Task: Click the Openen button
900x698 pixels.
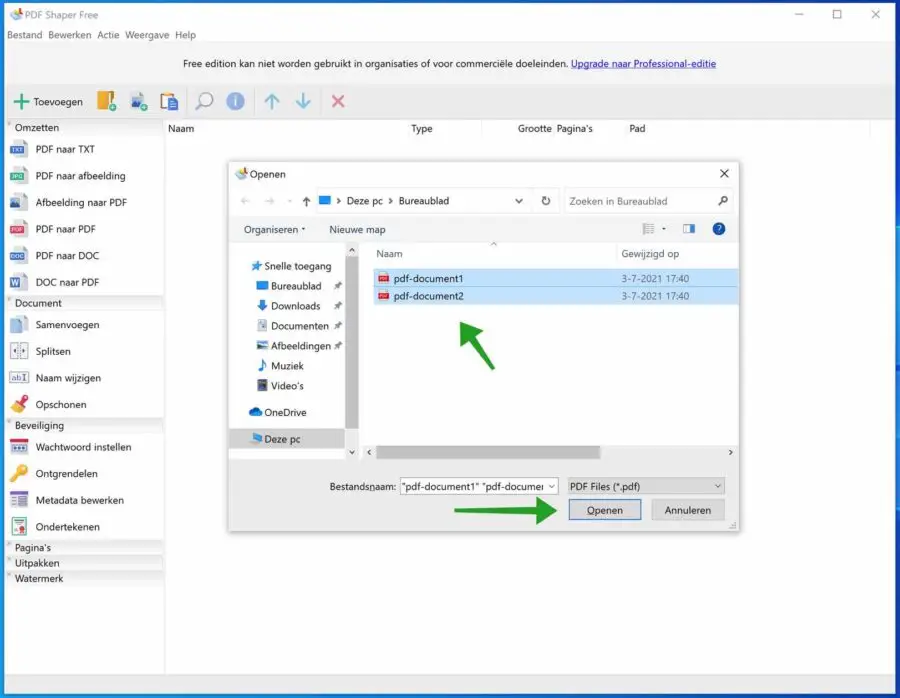Action: pos(604,510)
